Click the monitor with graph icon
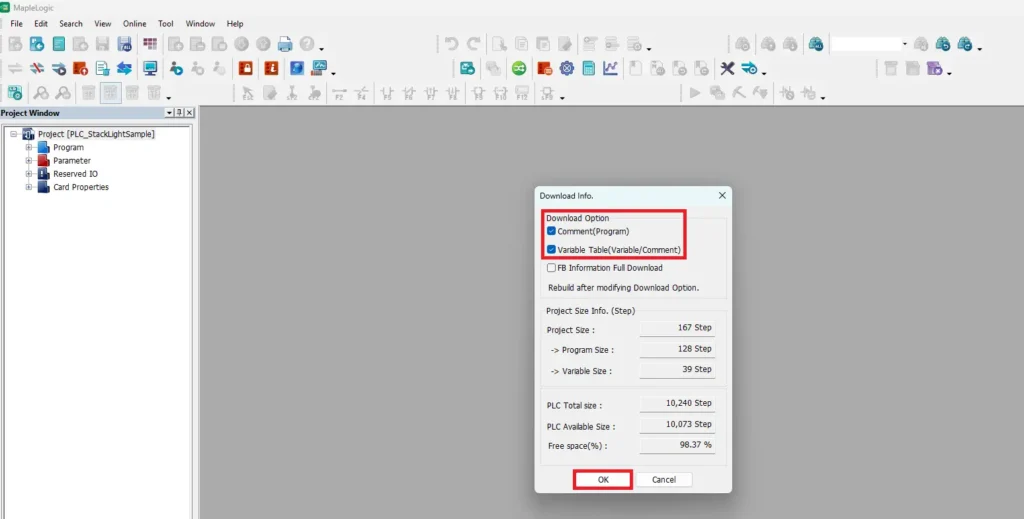Screen dimensions: 1024x519 pyautogui.click(x=319, y=68)
